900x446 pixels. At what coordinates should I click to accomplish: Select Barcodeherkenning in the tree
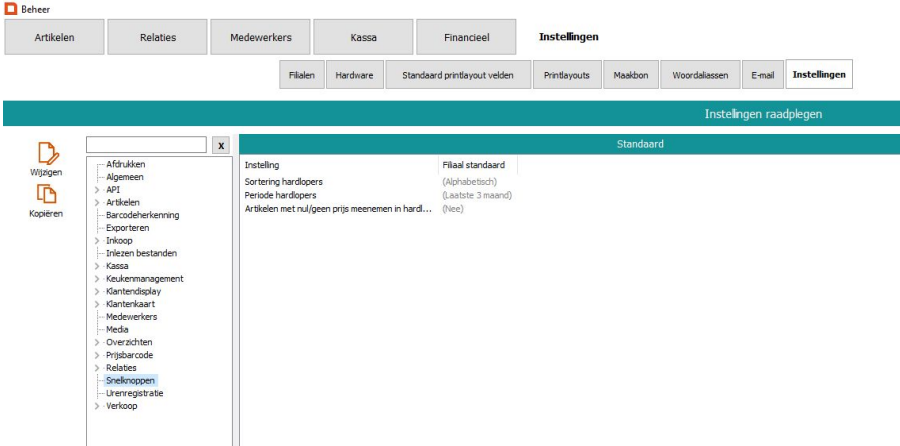tap(142, 215)
